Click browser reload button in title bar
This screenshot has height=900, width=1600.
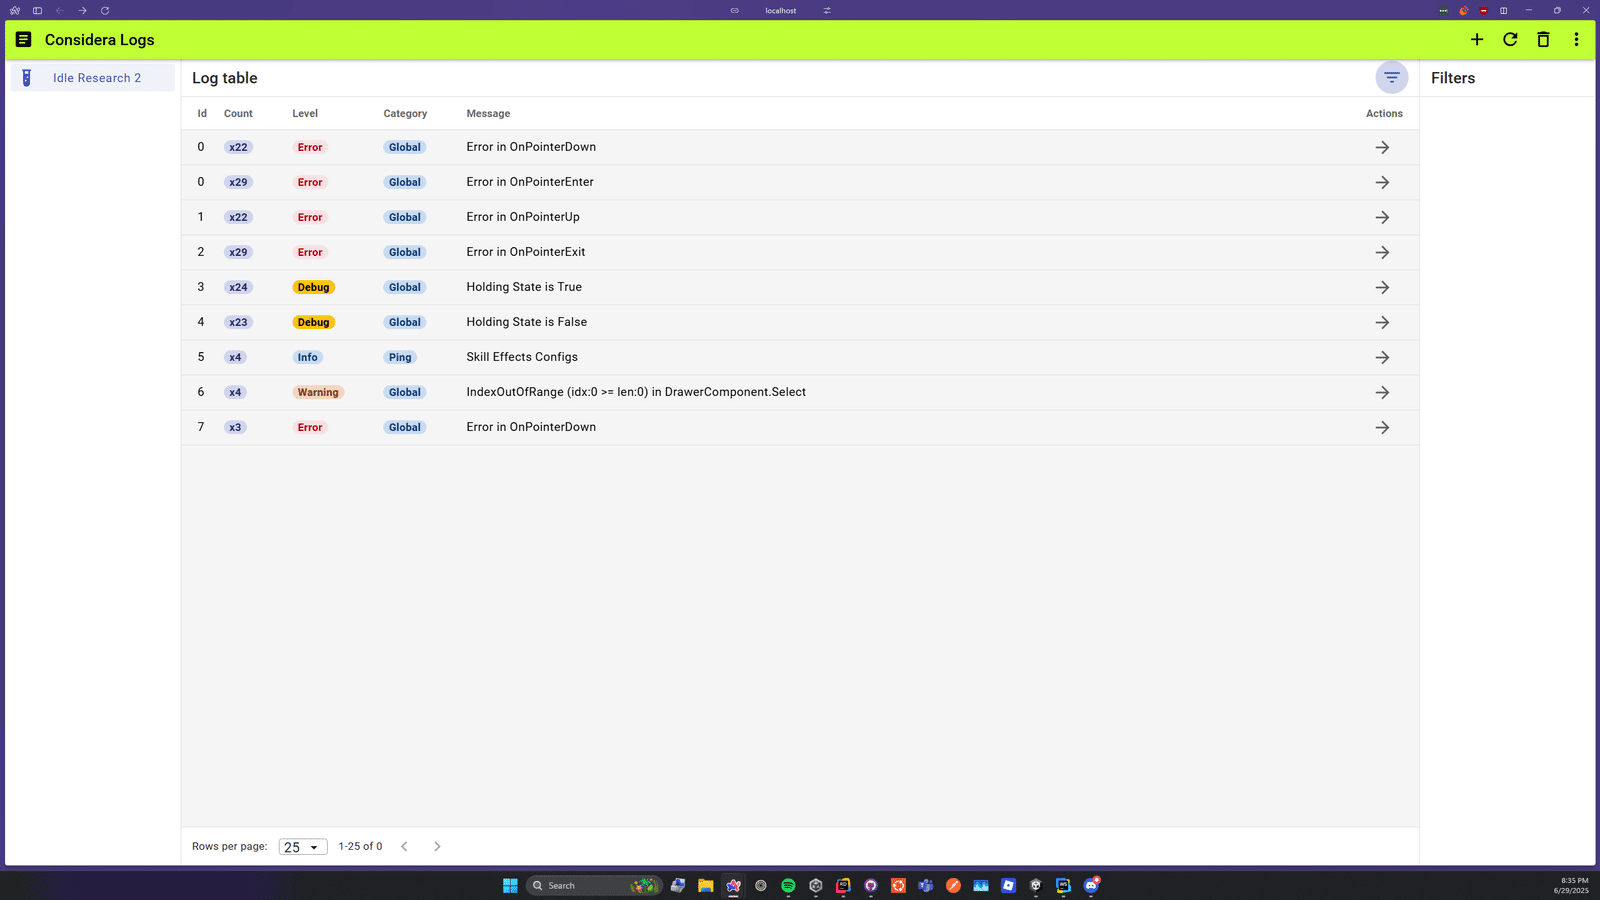coord(105,10)
